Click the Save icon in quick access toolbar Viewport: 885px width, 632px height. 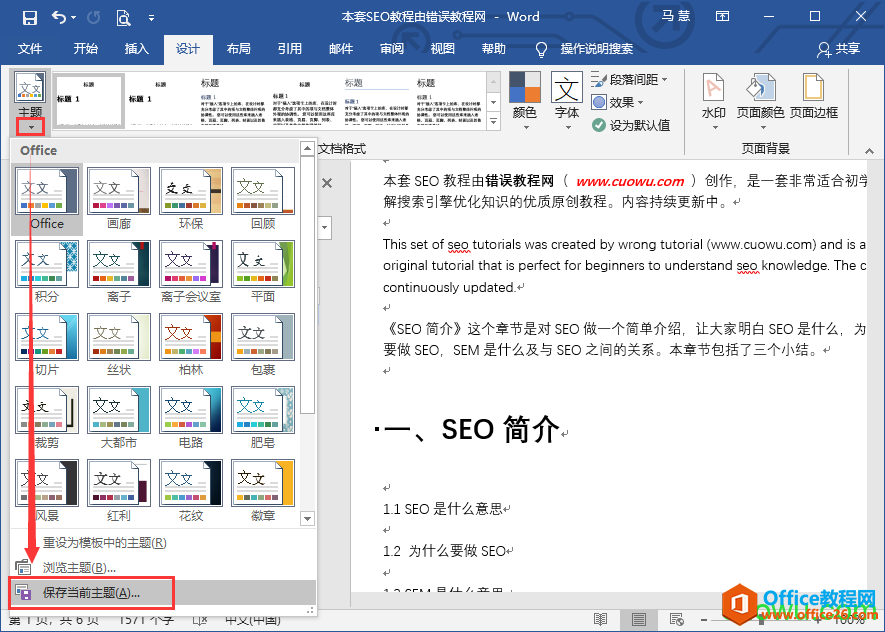click(x=29, y=17)
